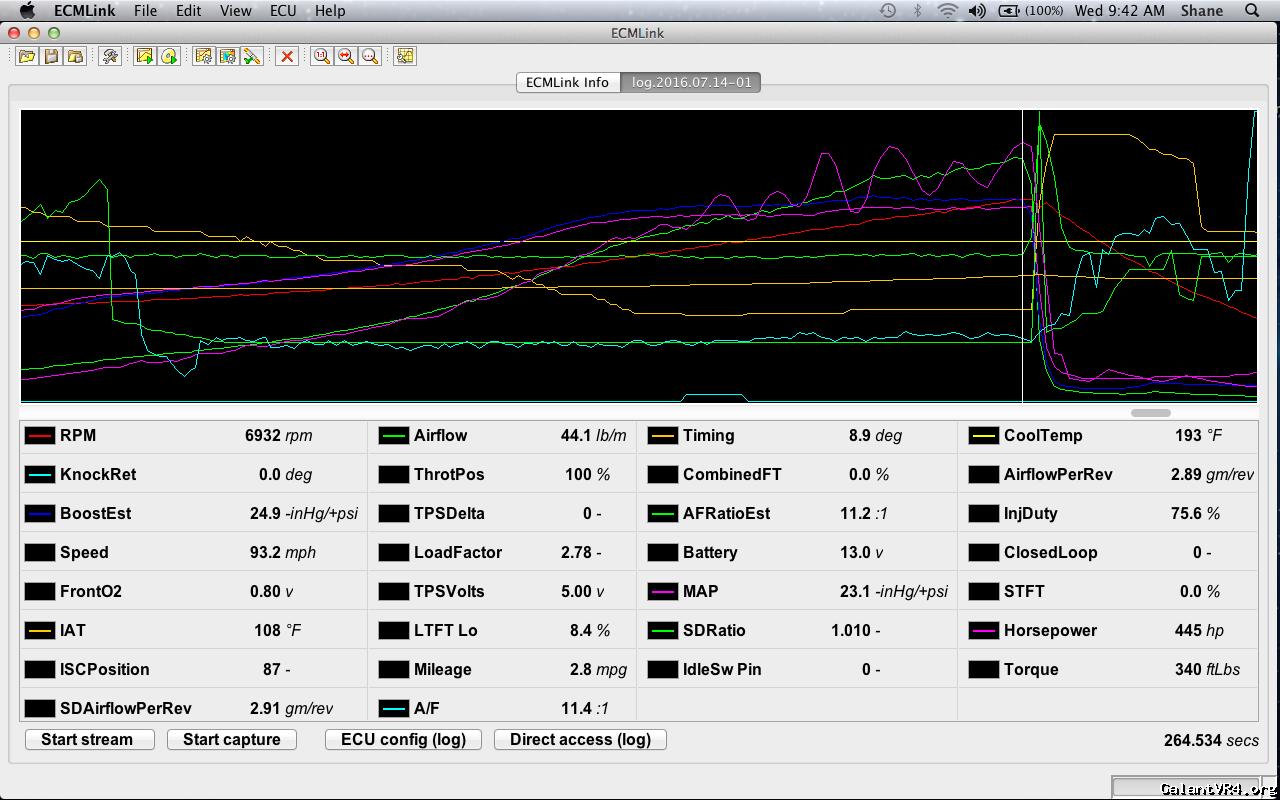The width and height of the screenshot is (1280, 800).
Task: Click the red RPM color swatch
Action: click(x=39, y=436)
